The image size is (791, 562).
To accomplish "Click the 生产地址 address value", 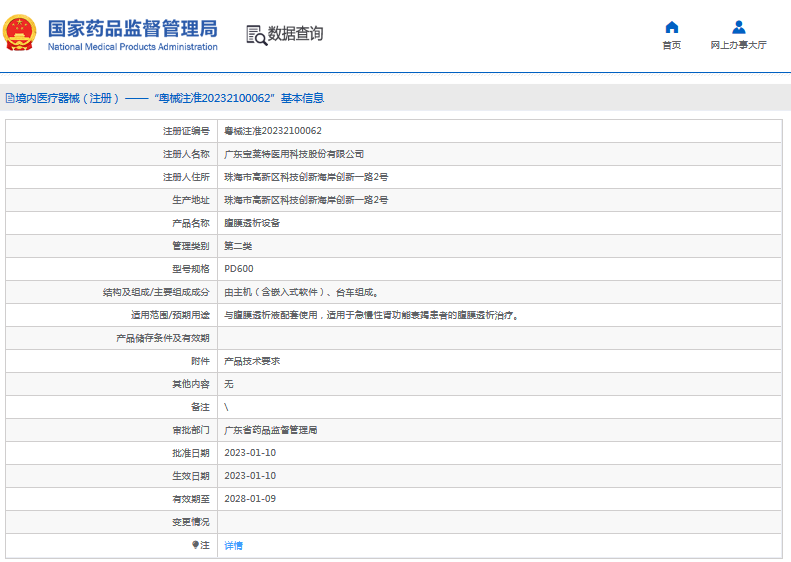I will point(306,200).
